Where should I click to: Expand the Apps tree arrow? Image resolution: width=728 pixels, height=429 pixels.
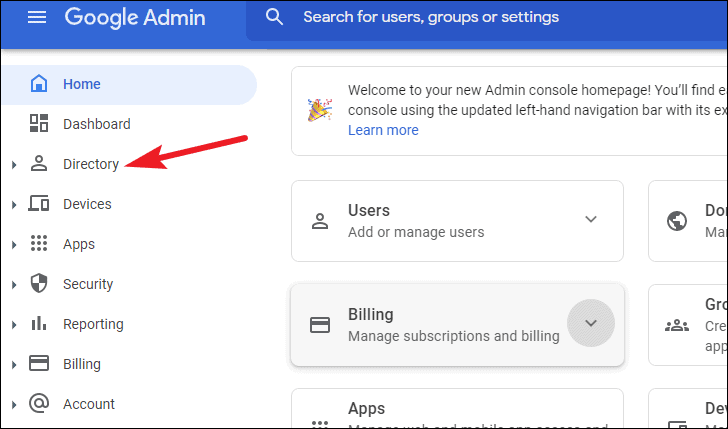point(14,244)
